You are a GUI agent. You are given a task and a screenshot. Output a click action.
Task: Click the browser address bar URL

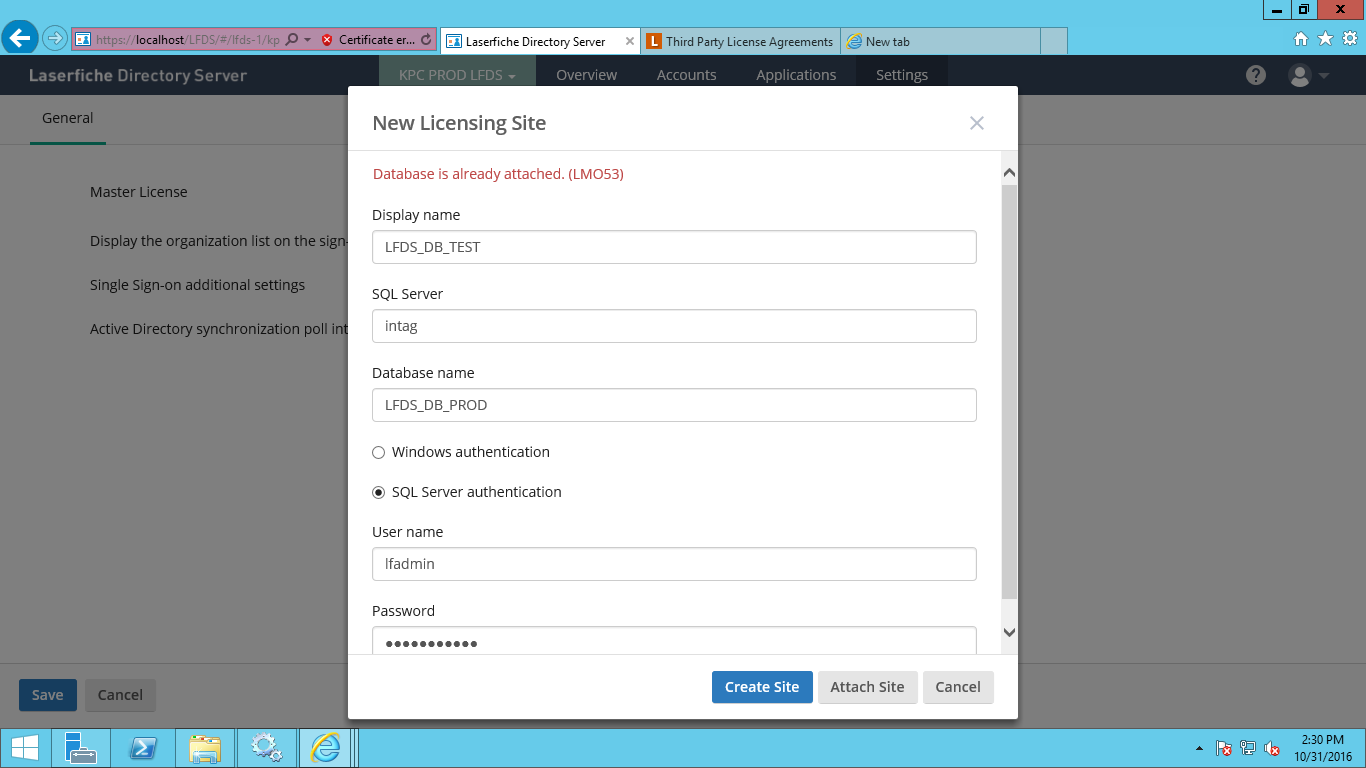pyautogui.click(x=188, y=40)
